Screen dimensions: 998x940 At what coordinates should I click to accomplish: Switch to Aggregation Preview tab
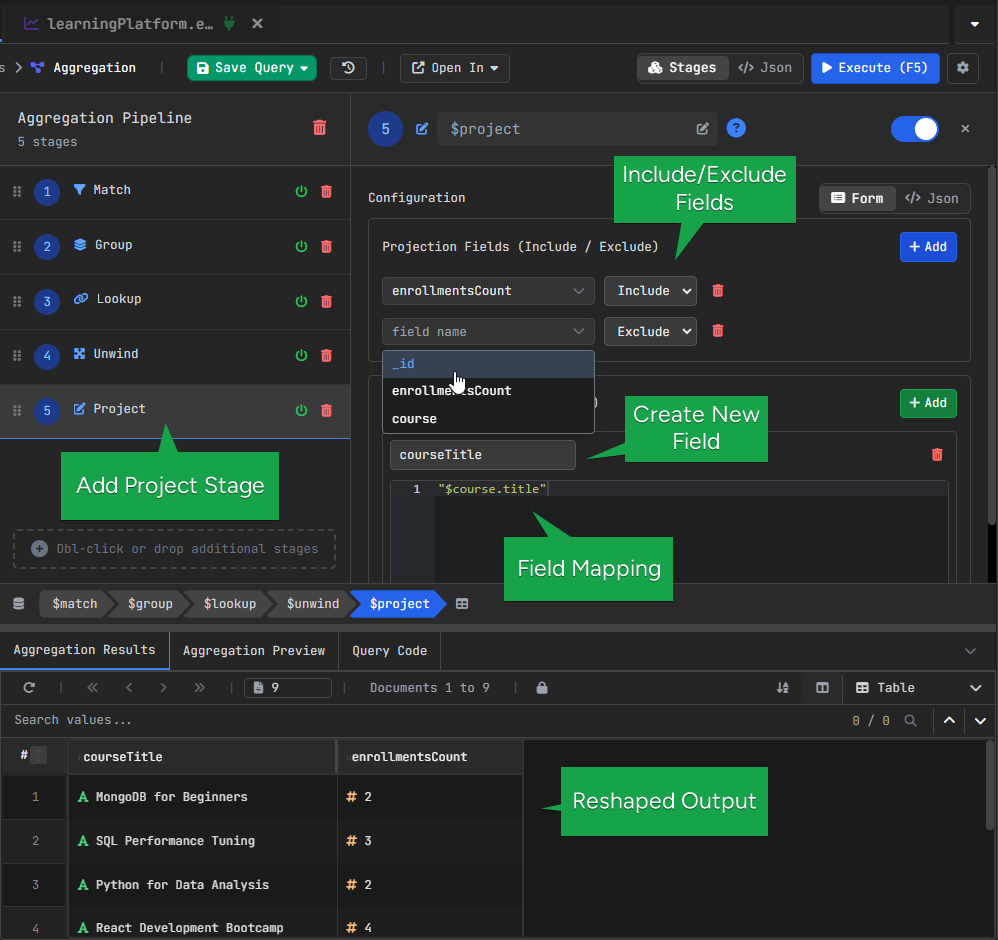pos(254,650)
